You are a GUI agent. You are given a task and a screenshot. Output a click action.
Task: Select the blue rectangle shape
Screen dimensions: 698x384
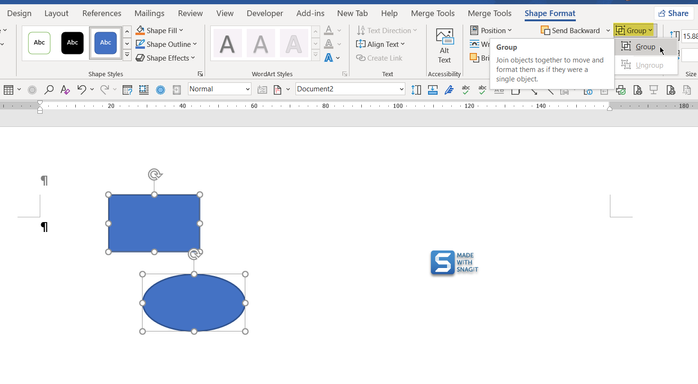tap(154, 223)
